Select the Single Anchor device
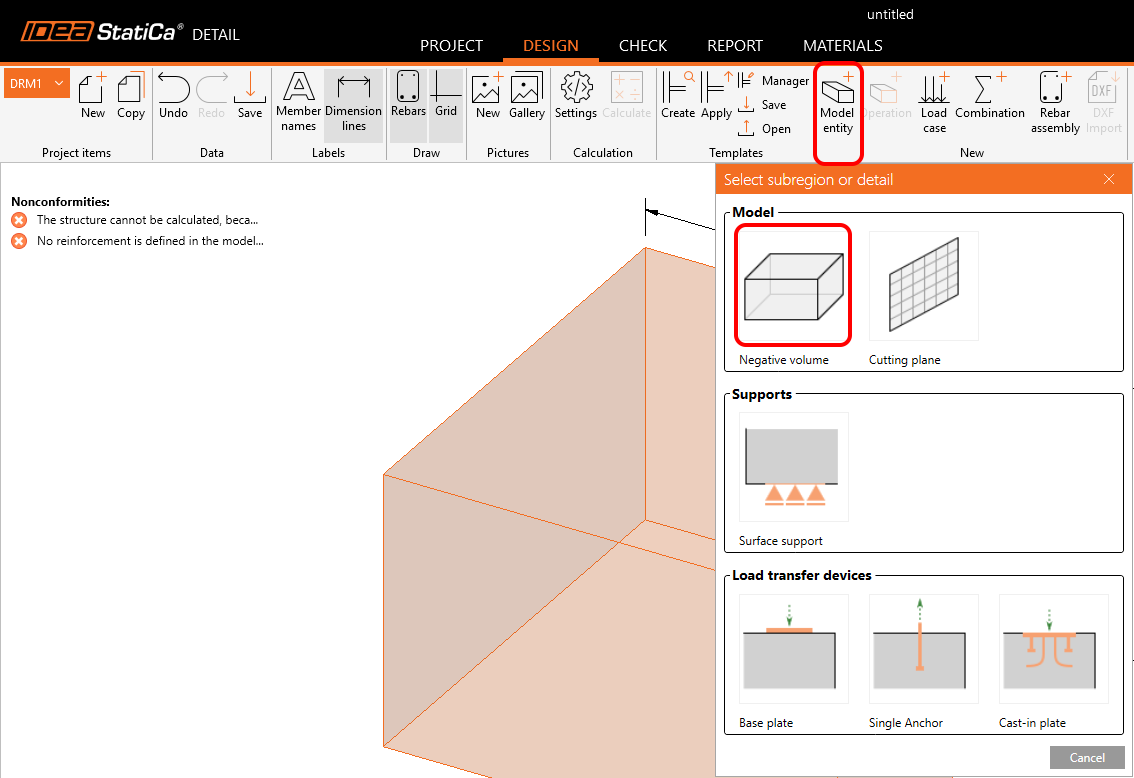 923,649
